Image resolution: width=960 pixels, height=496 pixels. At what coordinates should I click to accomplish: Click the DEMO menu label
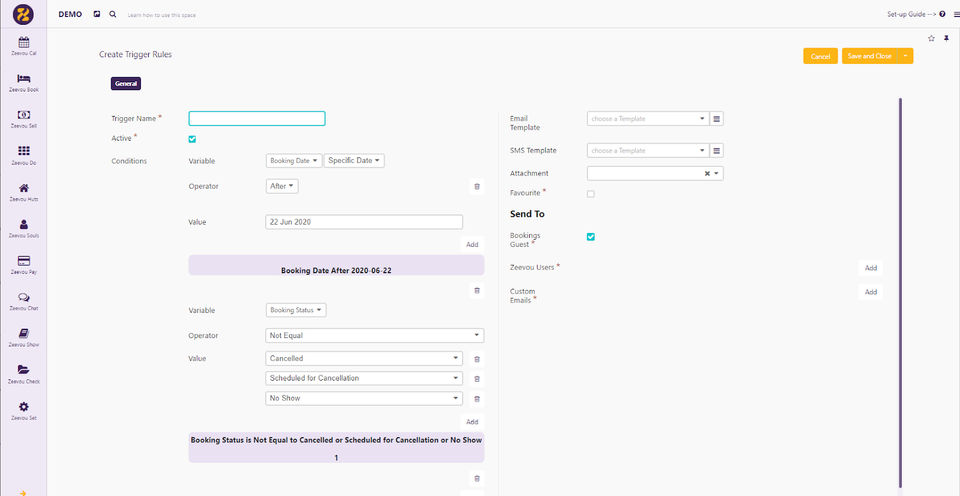[x=70, y=14]
